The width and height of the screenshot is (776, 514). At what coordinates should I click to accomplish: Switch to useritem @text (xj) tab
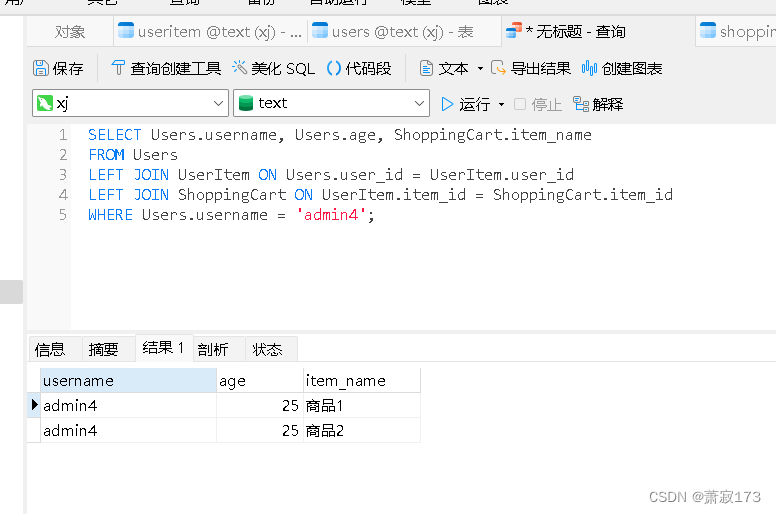click(210, 32)
